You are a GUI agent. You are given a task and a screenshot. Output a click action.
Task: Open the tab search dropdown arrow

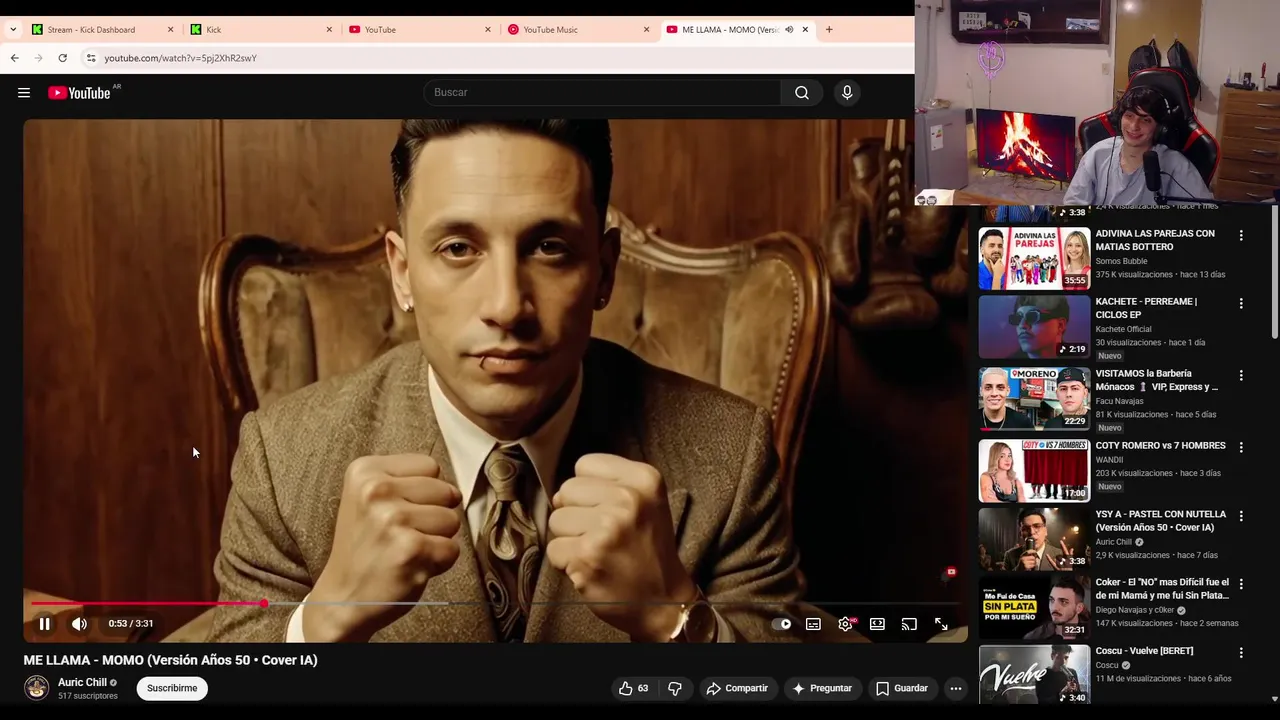[13, 30]
